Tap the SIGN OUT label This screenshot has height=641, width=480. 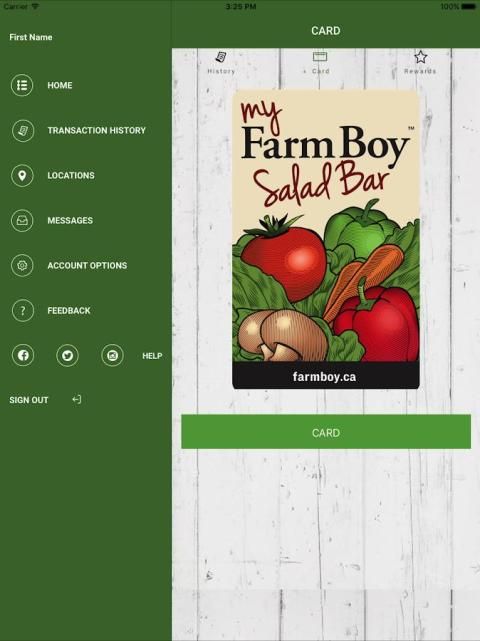[x=29, y=400]
